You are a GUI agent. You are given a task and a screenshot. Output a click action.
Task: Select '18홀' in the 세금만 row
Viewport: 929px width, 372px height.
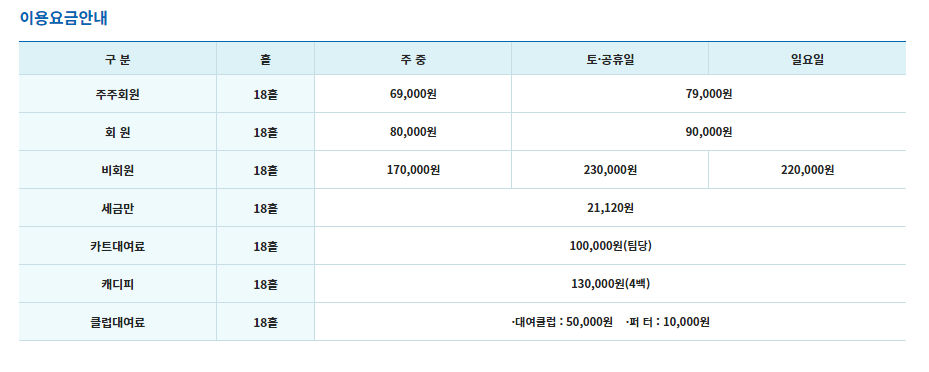[265, 208]
